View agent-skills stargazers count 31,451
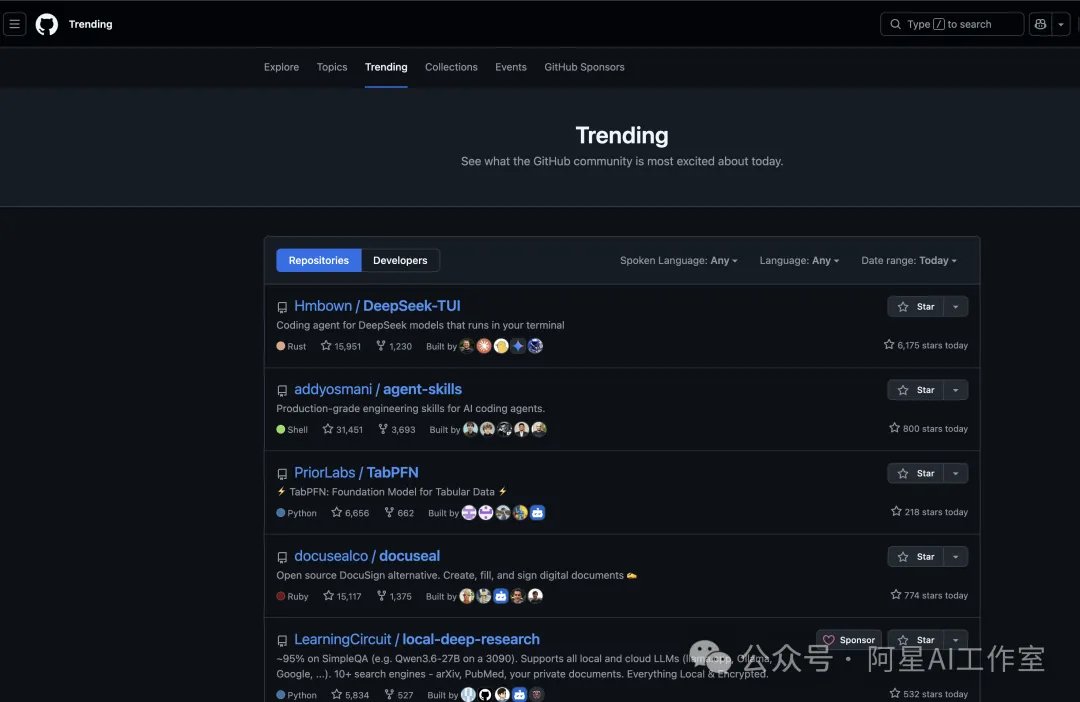 click(342, 429)
